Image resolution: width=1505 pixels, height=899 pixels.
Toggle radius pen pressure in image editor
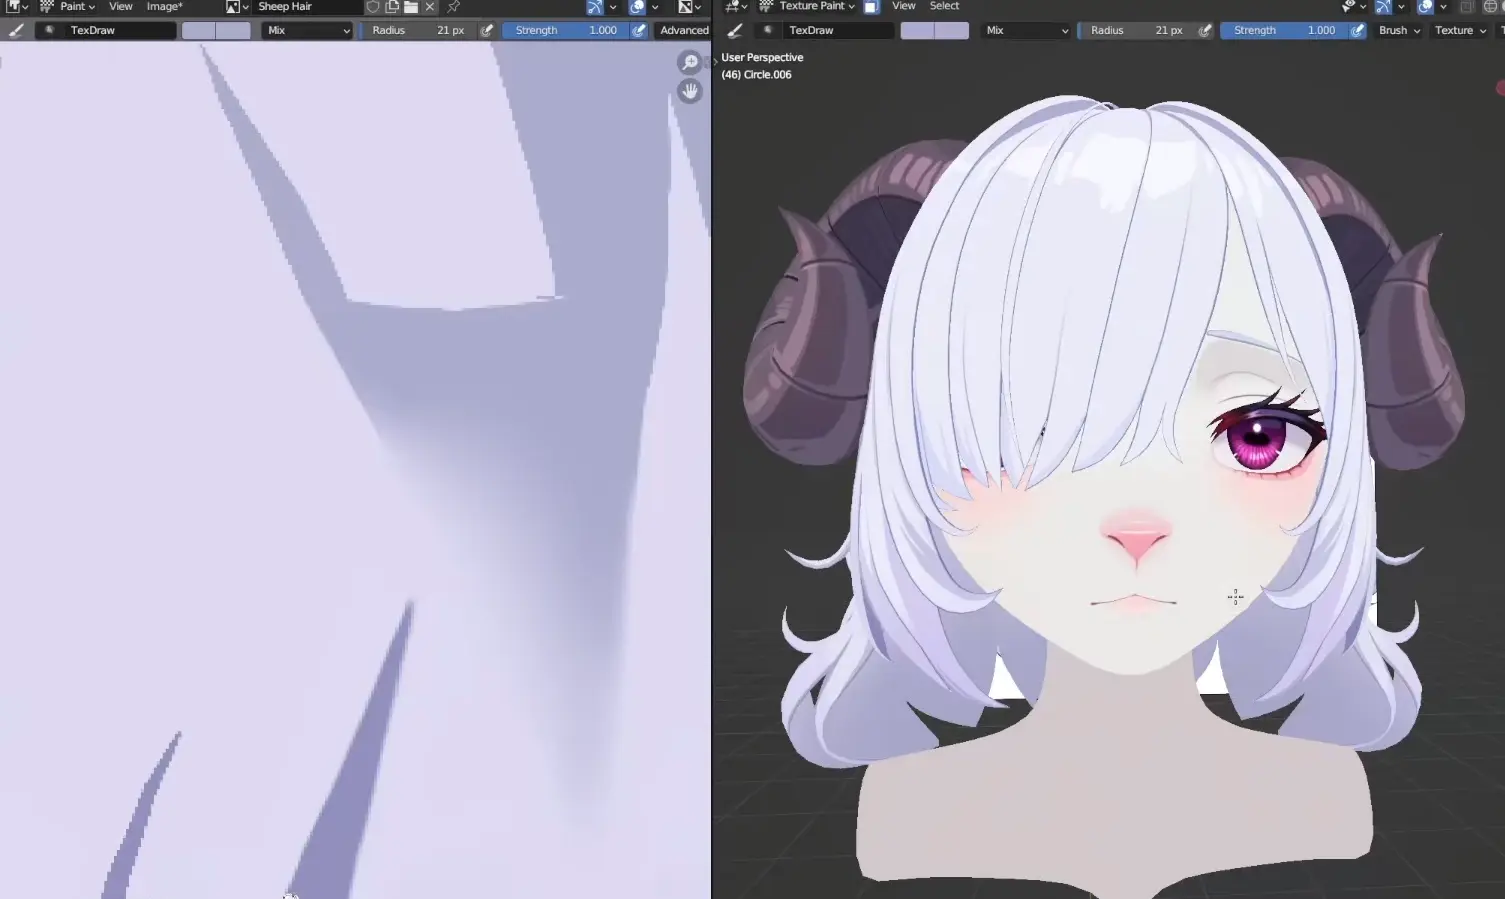point(487,30)
